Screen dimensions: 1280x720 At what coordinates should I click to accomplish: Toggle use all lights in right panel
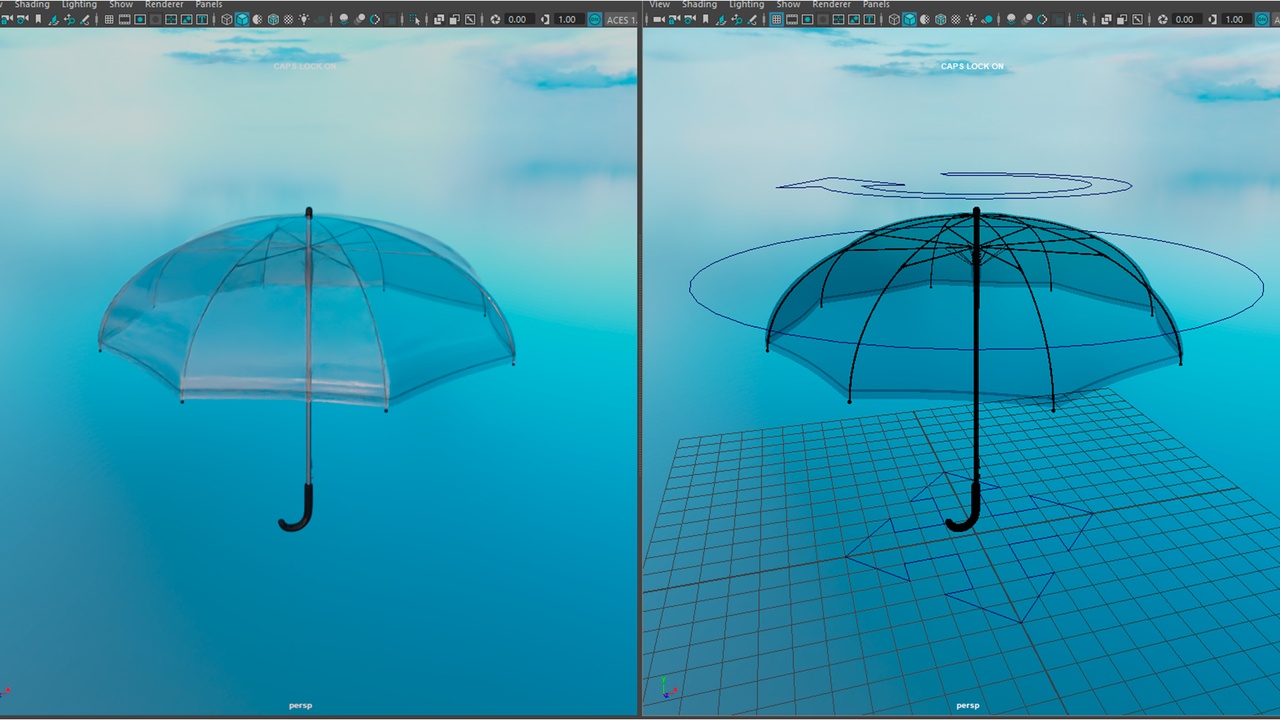[x=971, y=19]
